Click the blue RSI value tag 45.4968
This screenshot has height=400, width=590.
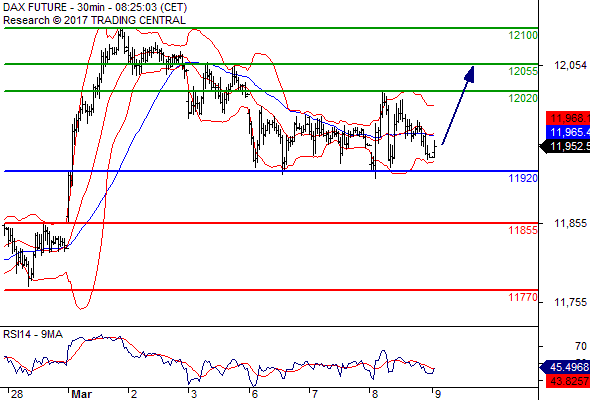[565, 367]
